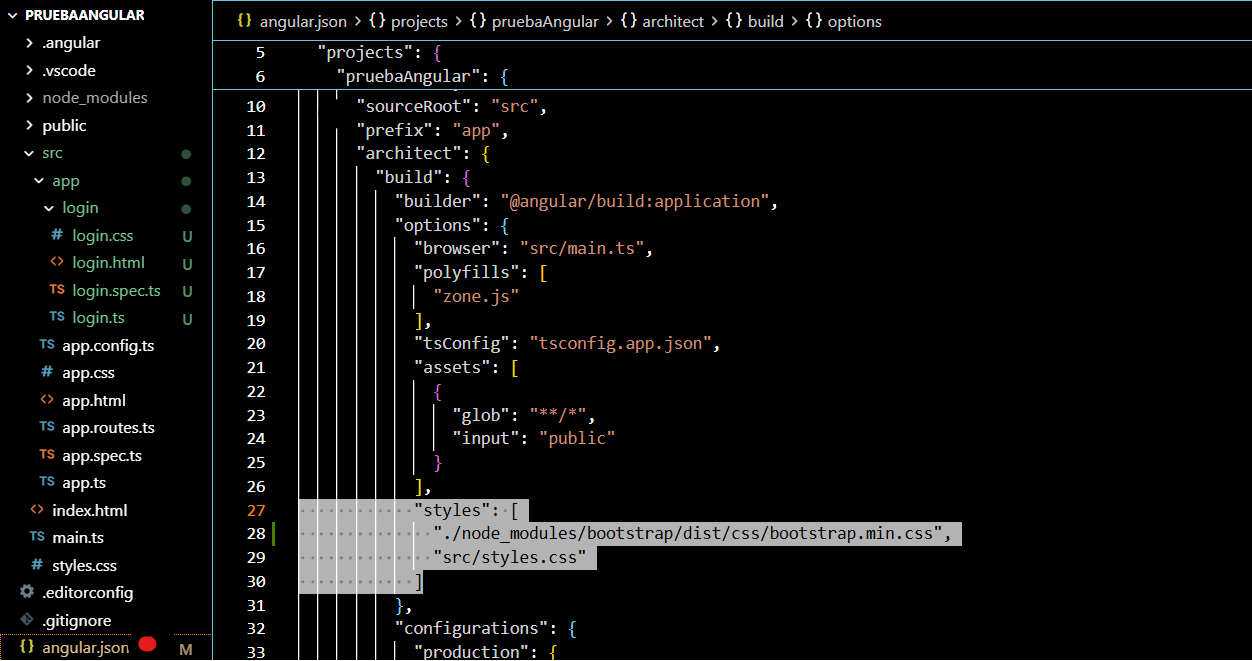Click the git icon beside .gitignore
This screenshot has width=1252, height=661.
tap(27, 620)
